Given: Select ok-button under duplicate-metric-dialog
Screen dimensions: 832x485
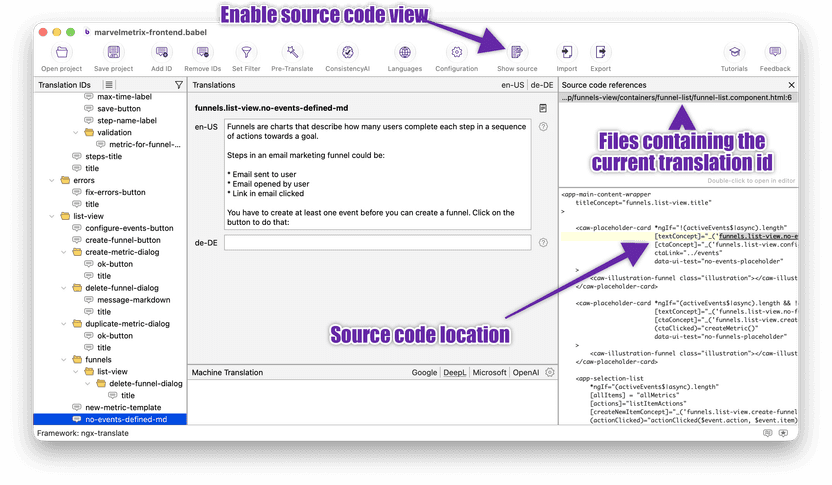Looking at the screenshot, I should 115,336.
